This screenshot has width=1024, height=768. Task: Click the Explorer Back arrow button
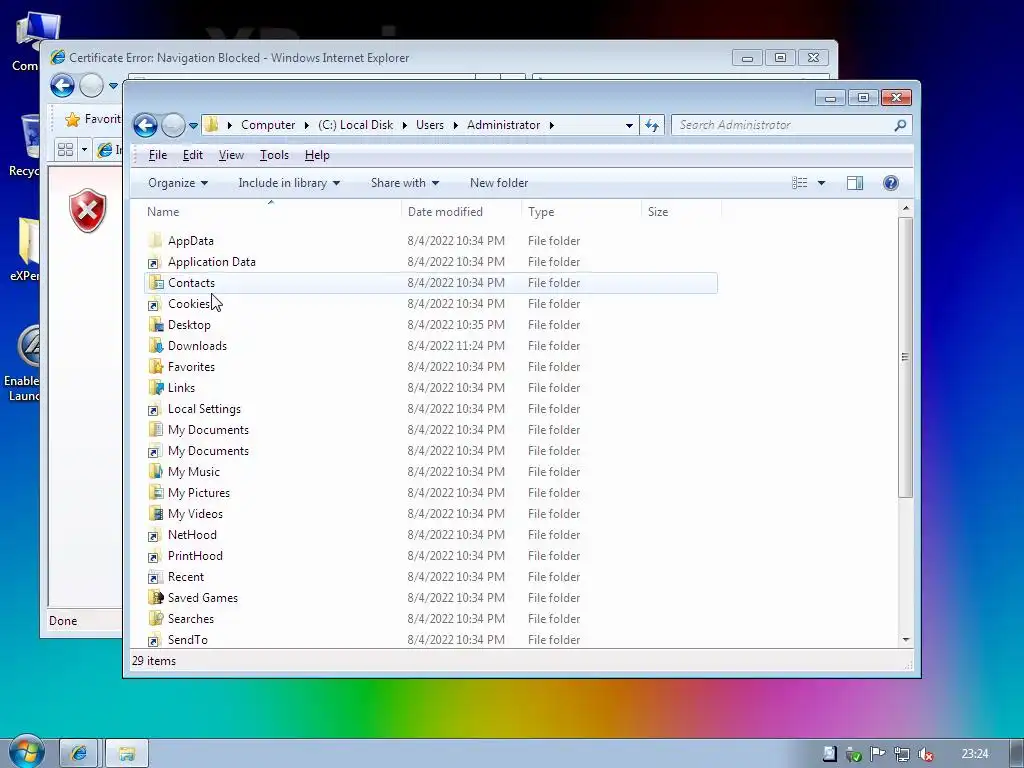point(145,125)
